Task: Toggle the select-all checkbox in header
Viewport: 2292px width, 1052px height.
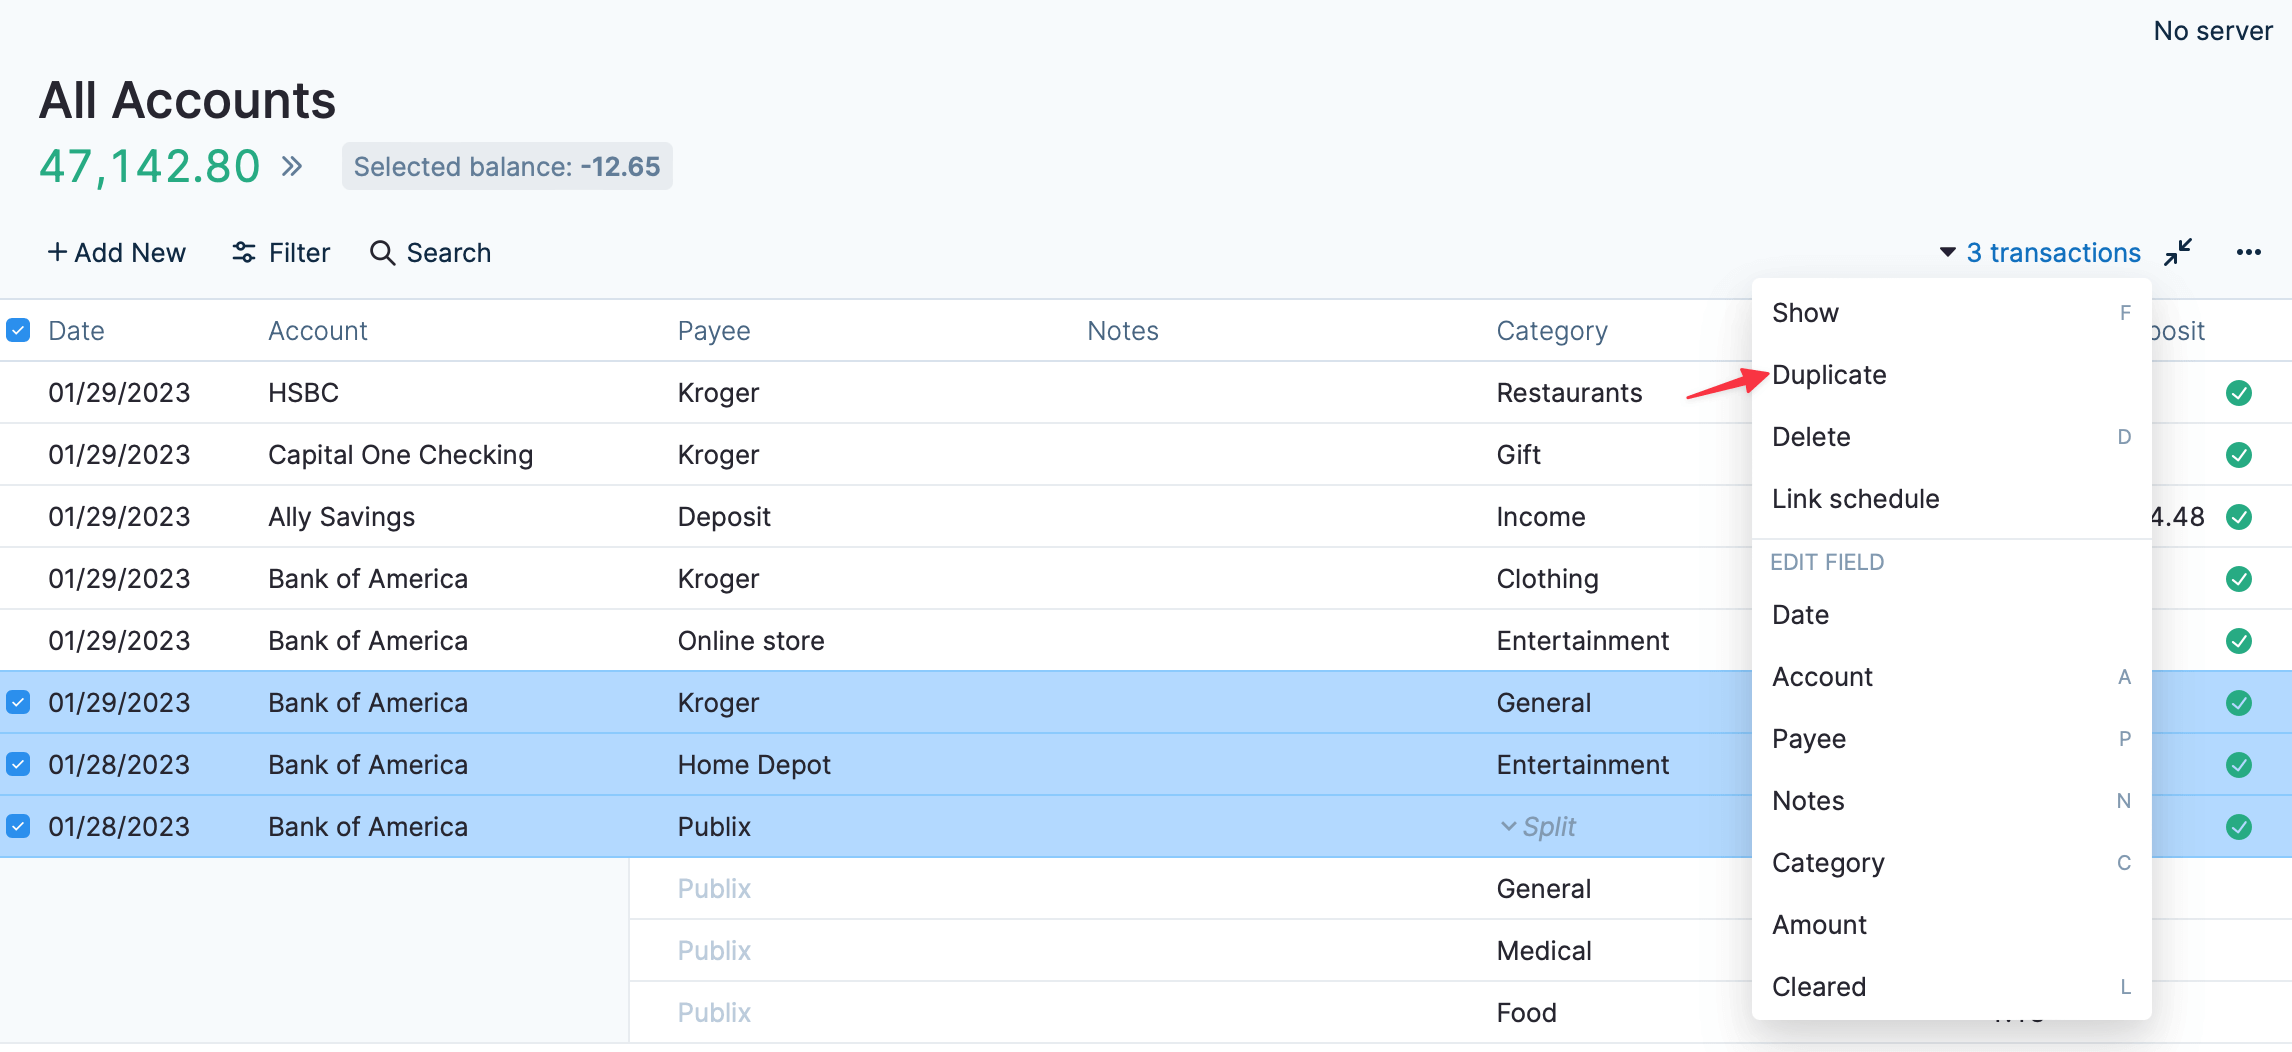Action: (18, 330)
